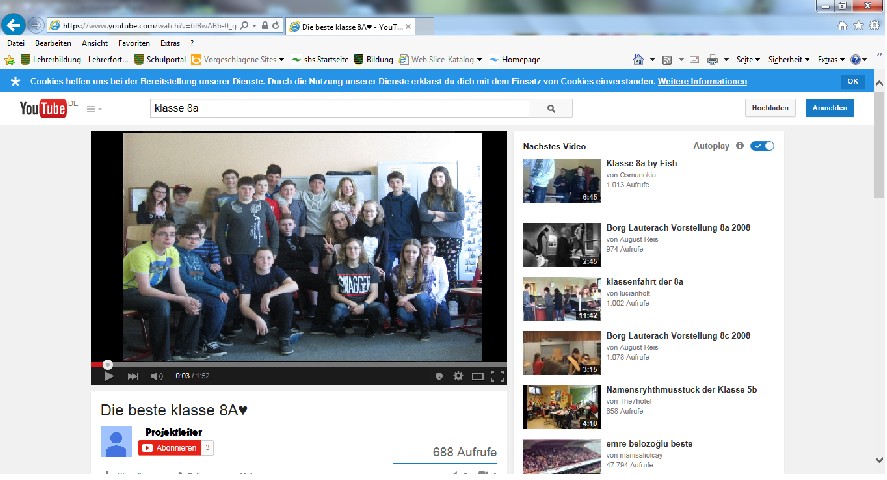The height and width of the screenshot is (480, 887).
Task: Open the Projektleiter channel name link
Action: click(174, 432)
